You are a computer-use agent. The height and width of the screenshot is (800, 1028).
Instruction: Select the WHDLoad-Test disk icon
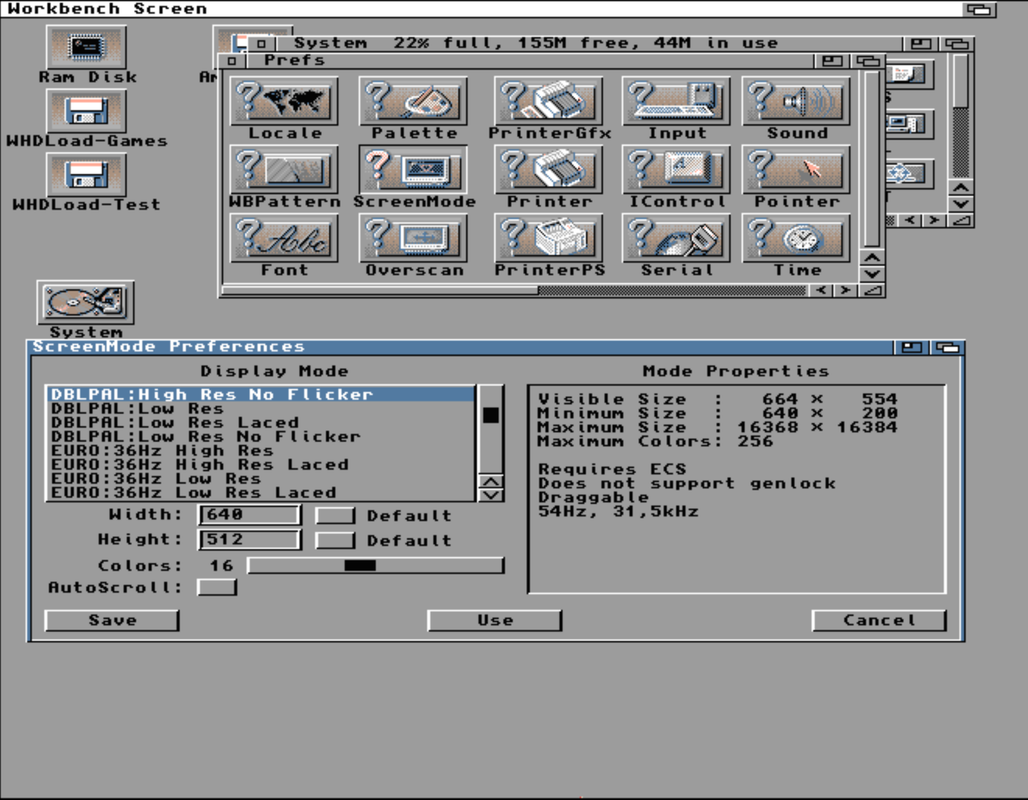pos(87,174)
